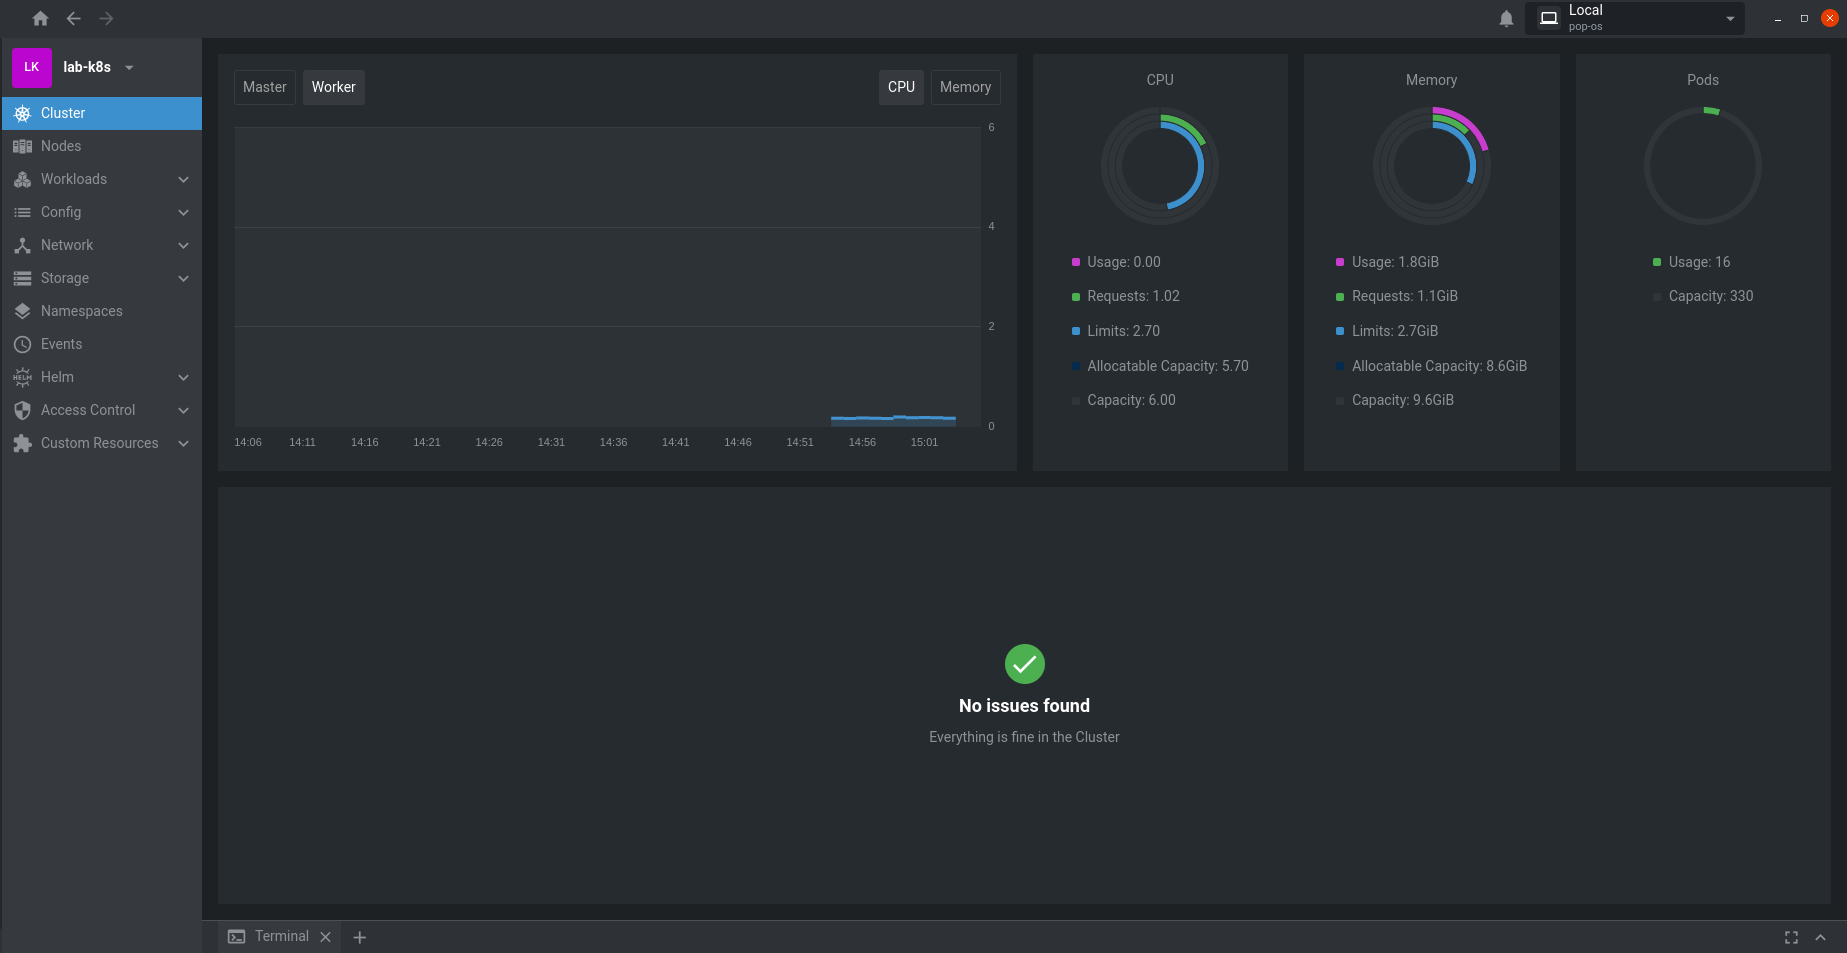This screenshot has height=953, width=1847.
Task: Open the Events page
Action: (102, 344)
